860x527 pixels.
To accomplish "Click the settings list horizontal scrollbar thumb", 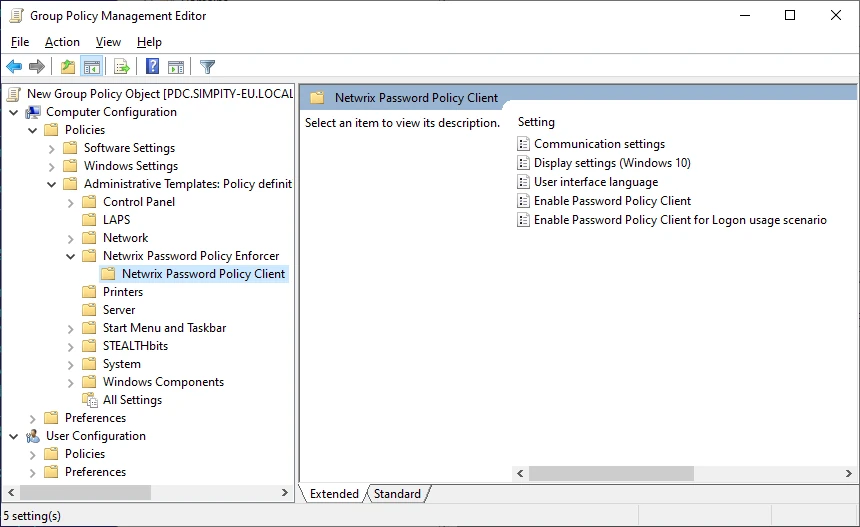I will tap(611, 473).
